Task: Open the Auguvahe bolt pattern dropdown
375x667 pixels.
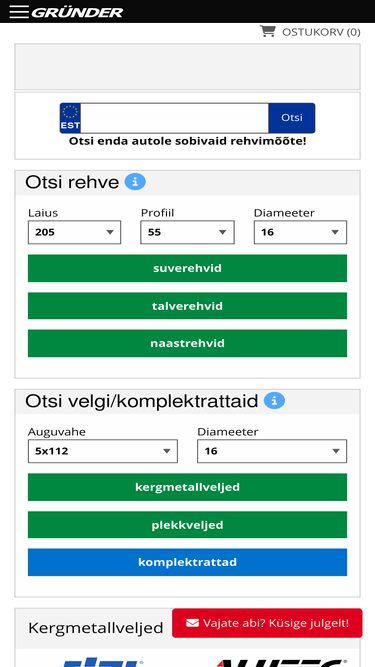Action: point(102,451)
